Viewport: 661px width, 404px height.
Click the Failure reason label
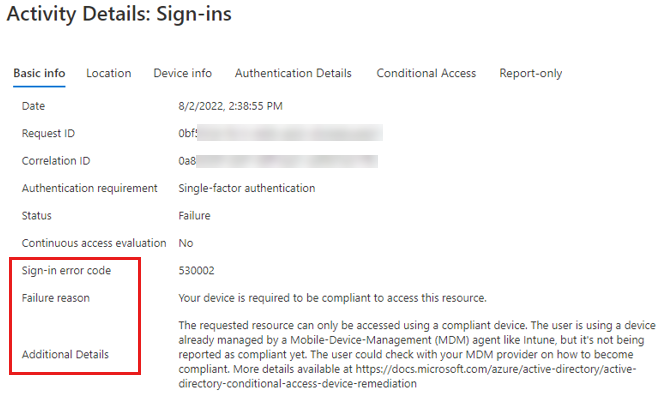[56, 298]
